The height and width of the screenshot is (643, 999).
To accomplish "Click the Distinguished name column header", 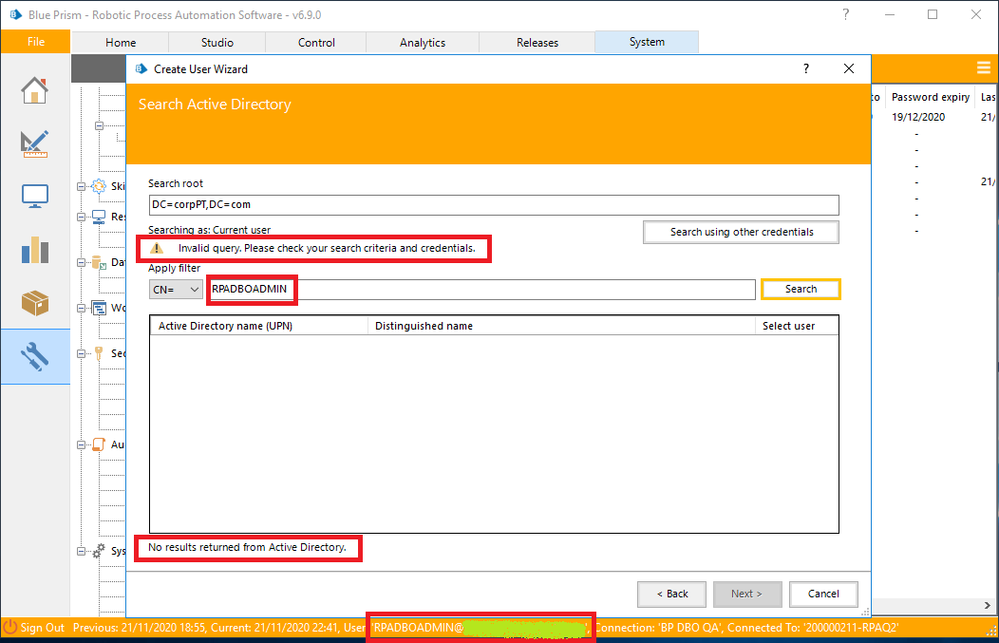I will (561, 326).
